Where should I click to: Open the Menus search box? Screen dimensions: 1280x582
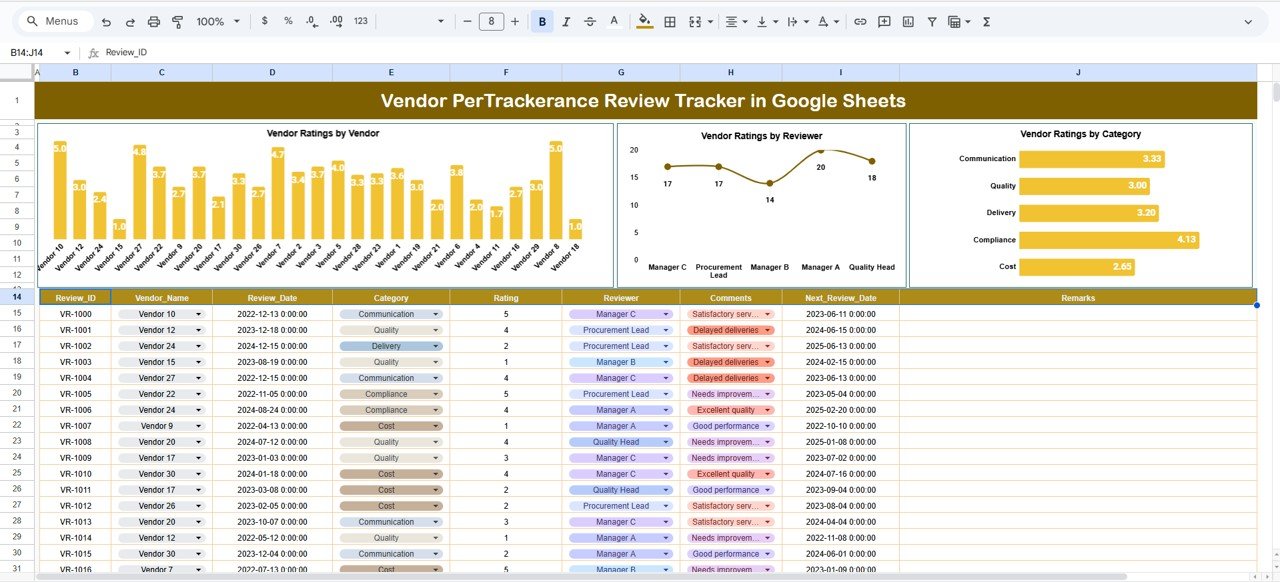[x=53, y=20]
